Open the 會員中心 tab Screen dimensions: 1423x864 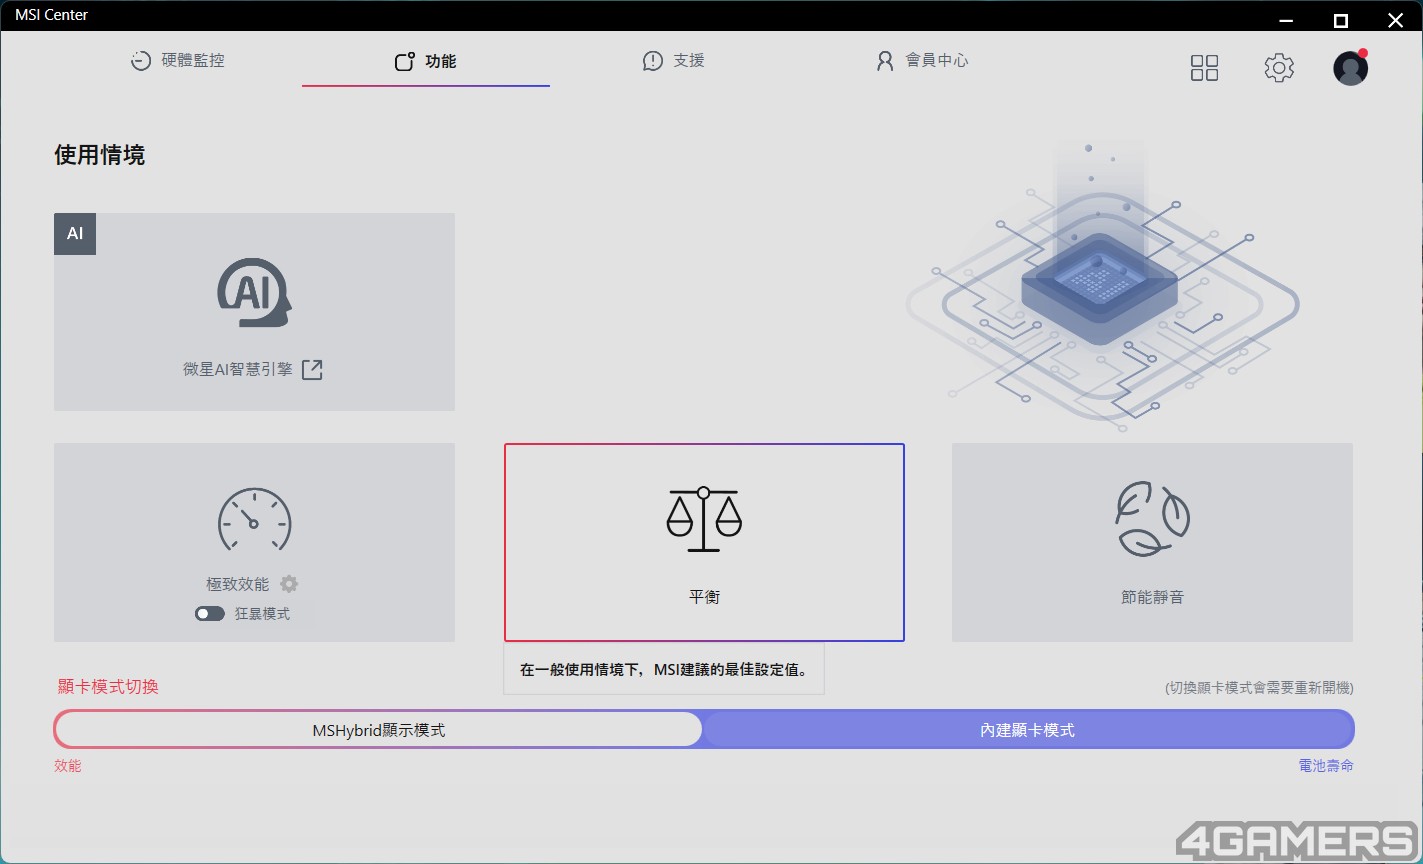coord(921,61)
